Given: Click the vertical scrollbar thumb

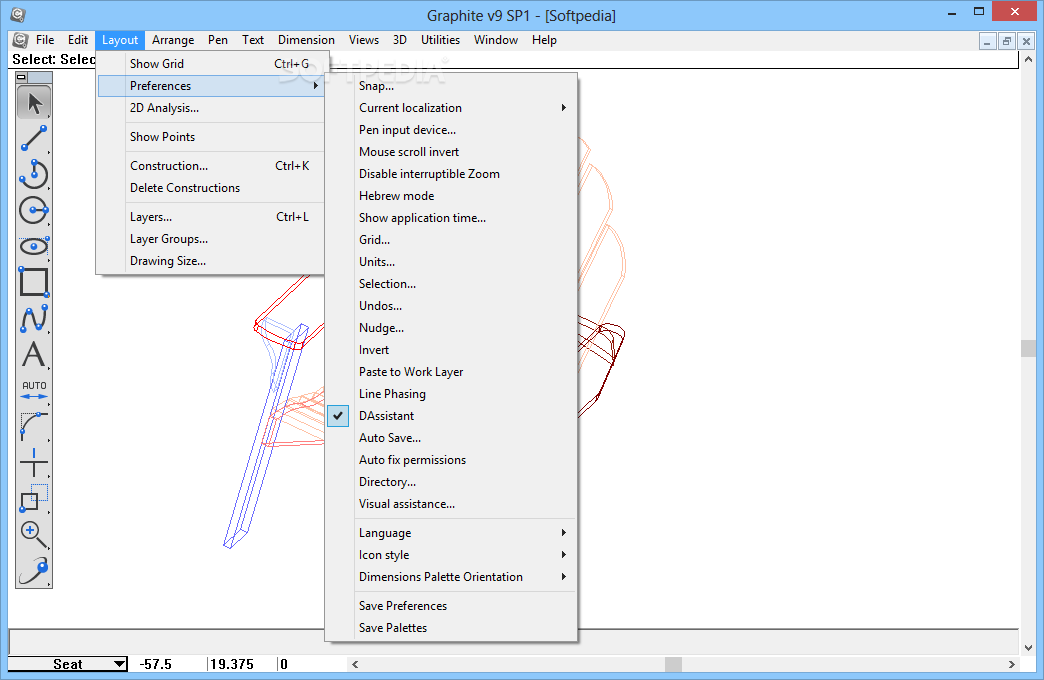Looking at the screenshot, I should point(1028,348).
